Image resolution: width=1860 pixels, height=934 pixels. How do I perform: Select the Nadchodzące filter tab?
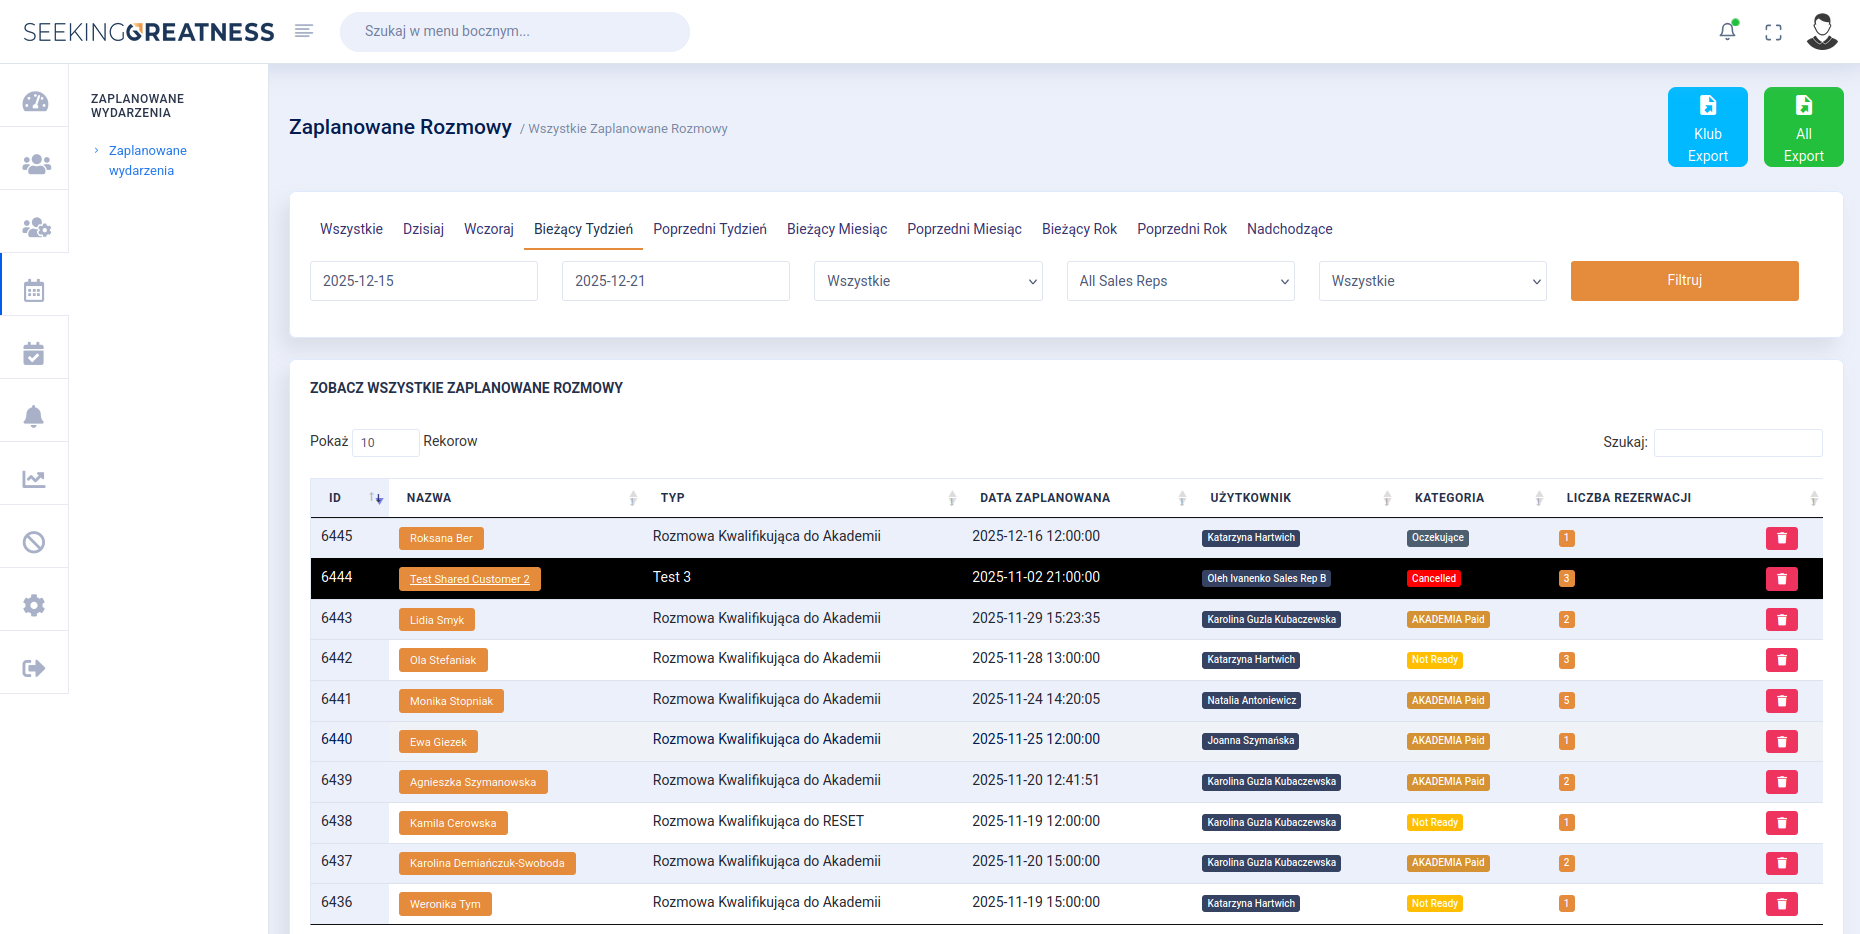tap(1289, 229)
